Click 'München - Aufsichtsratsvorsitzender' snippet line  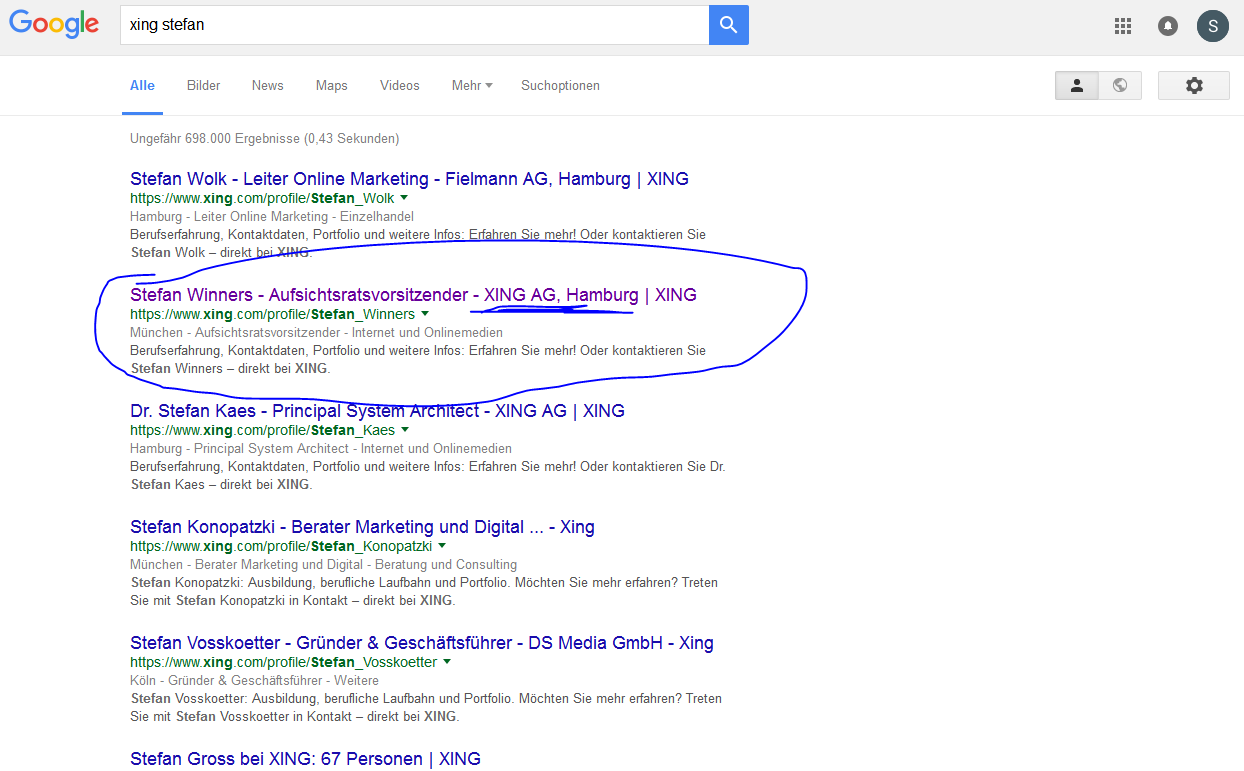click(x=316, y=332)
